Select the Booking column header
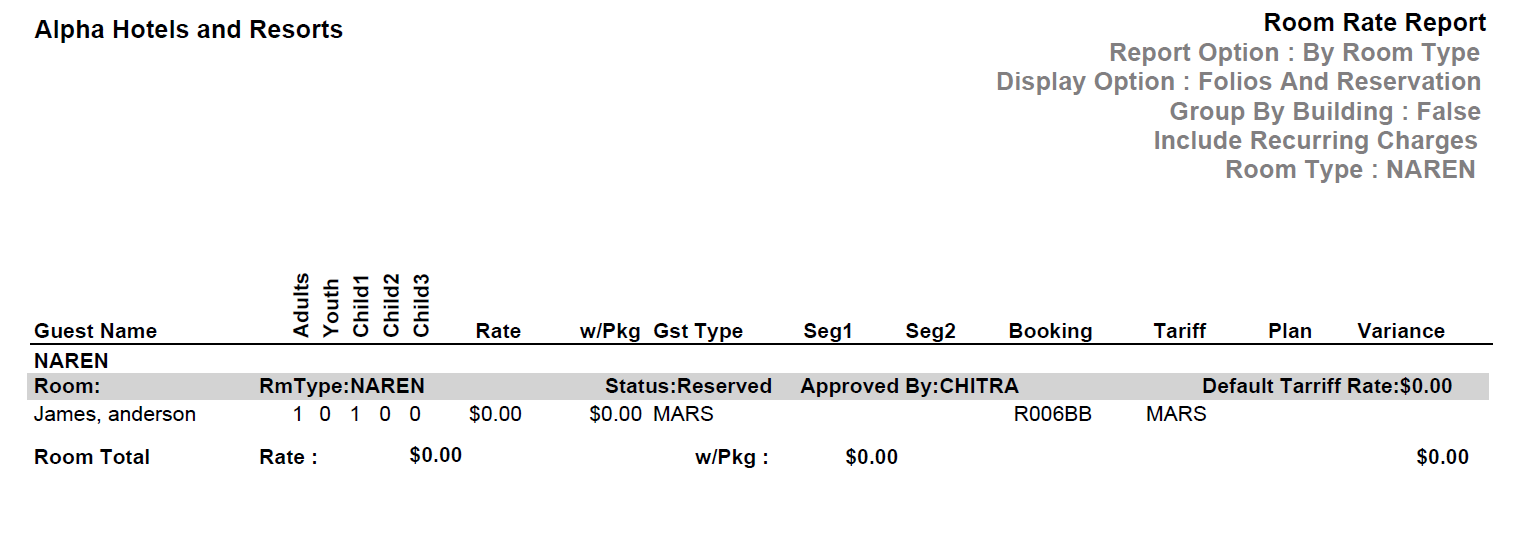The width and height of the screenshot is (1522, 533). pyautogui.click(x=1050, y=331)
